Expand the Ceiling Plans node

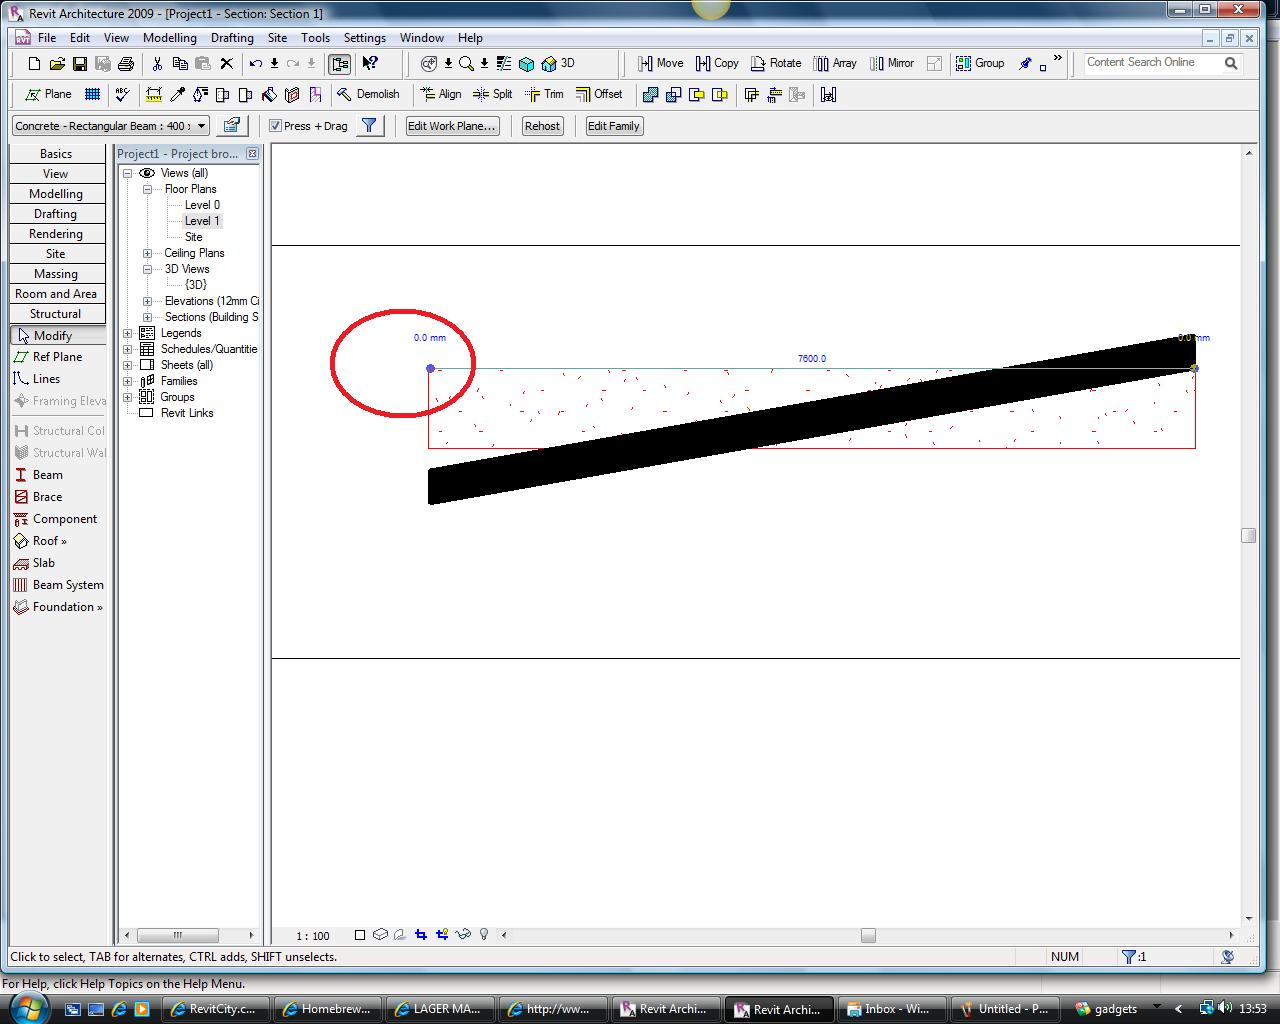coord(148,253)
